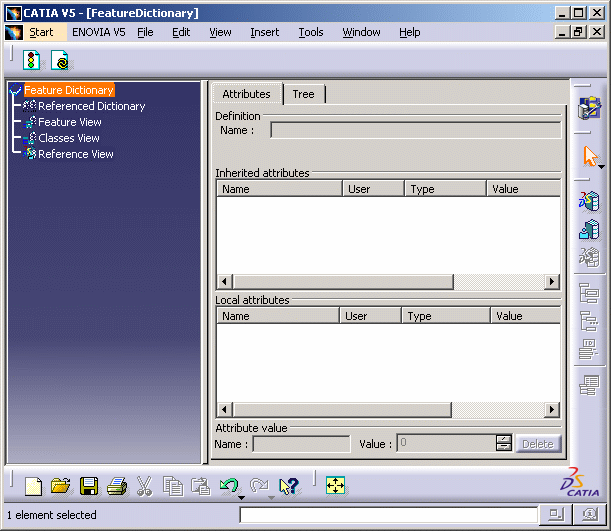Click Local attributes horizontal scroll thumb

pos(342,409)
